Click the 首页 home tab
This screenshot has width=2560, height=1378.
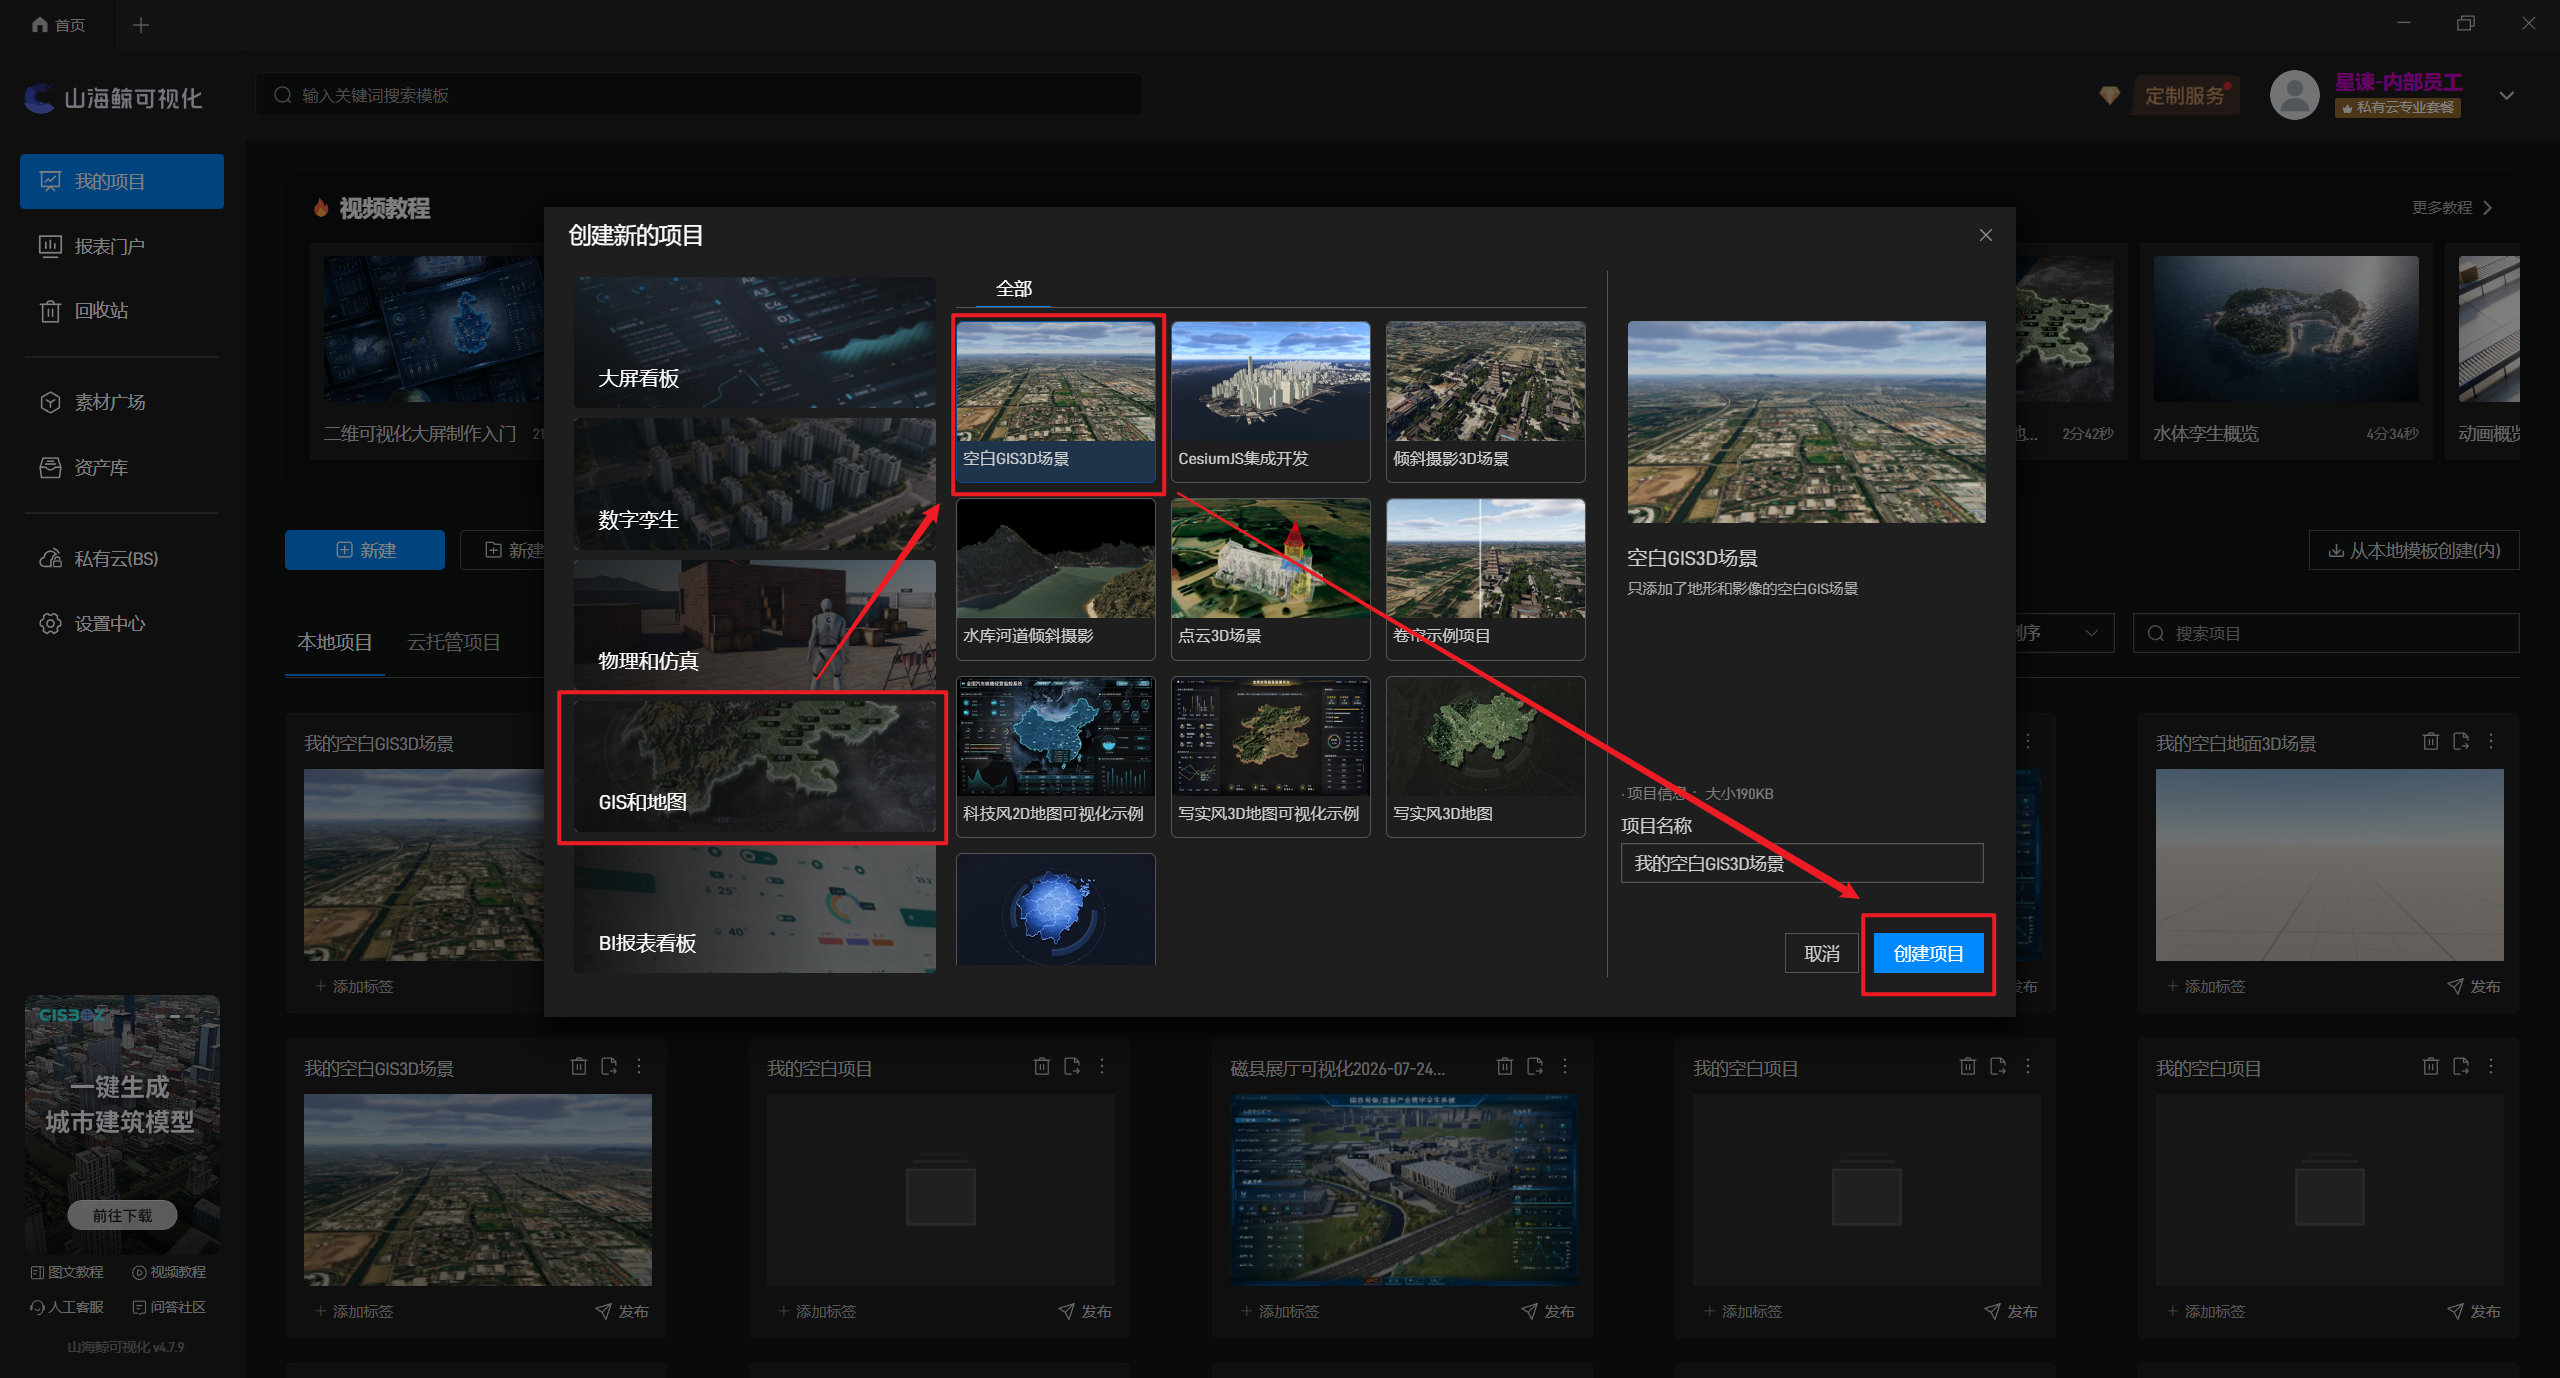(58, 25)
